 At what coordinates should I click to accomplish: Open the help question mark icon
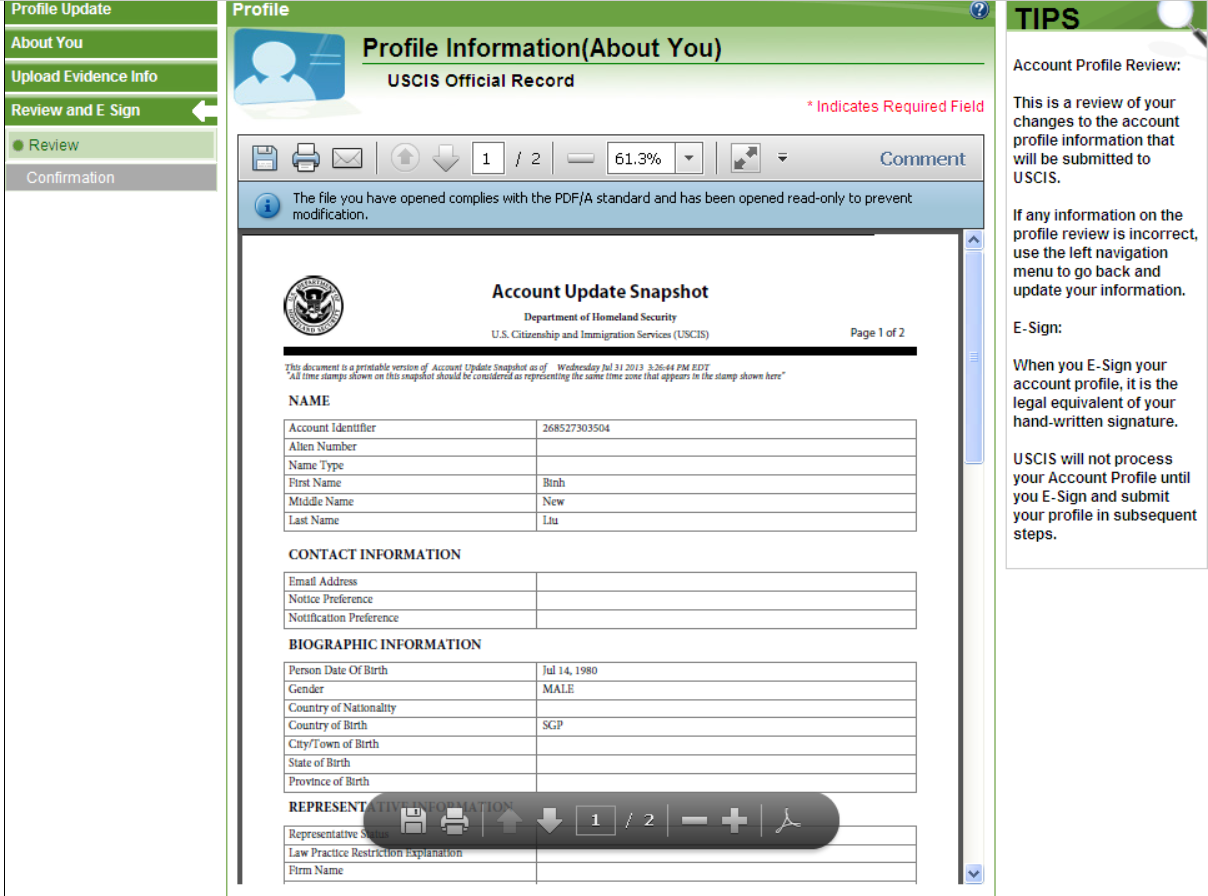pos(979,10)
